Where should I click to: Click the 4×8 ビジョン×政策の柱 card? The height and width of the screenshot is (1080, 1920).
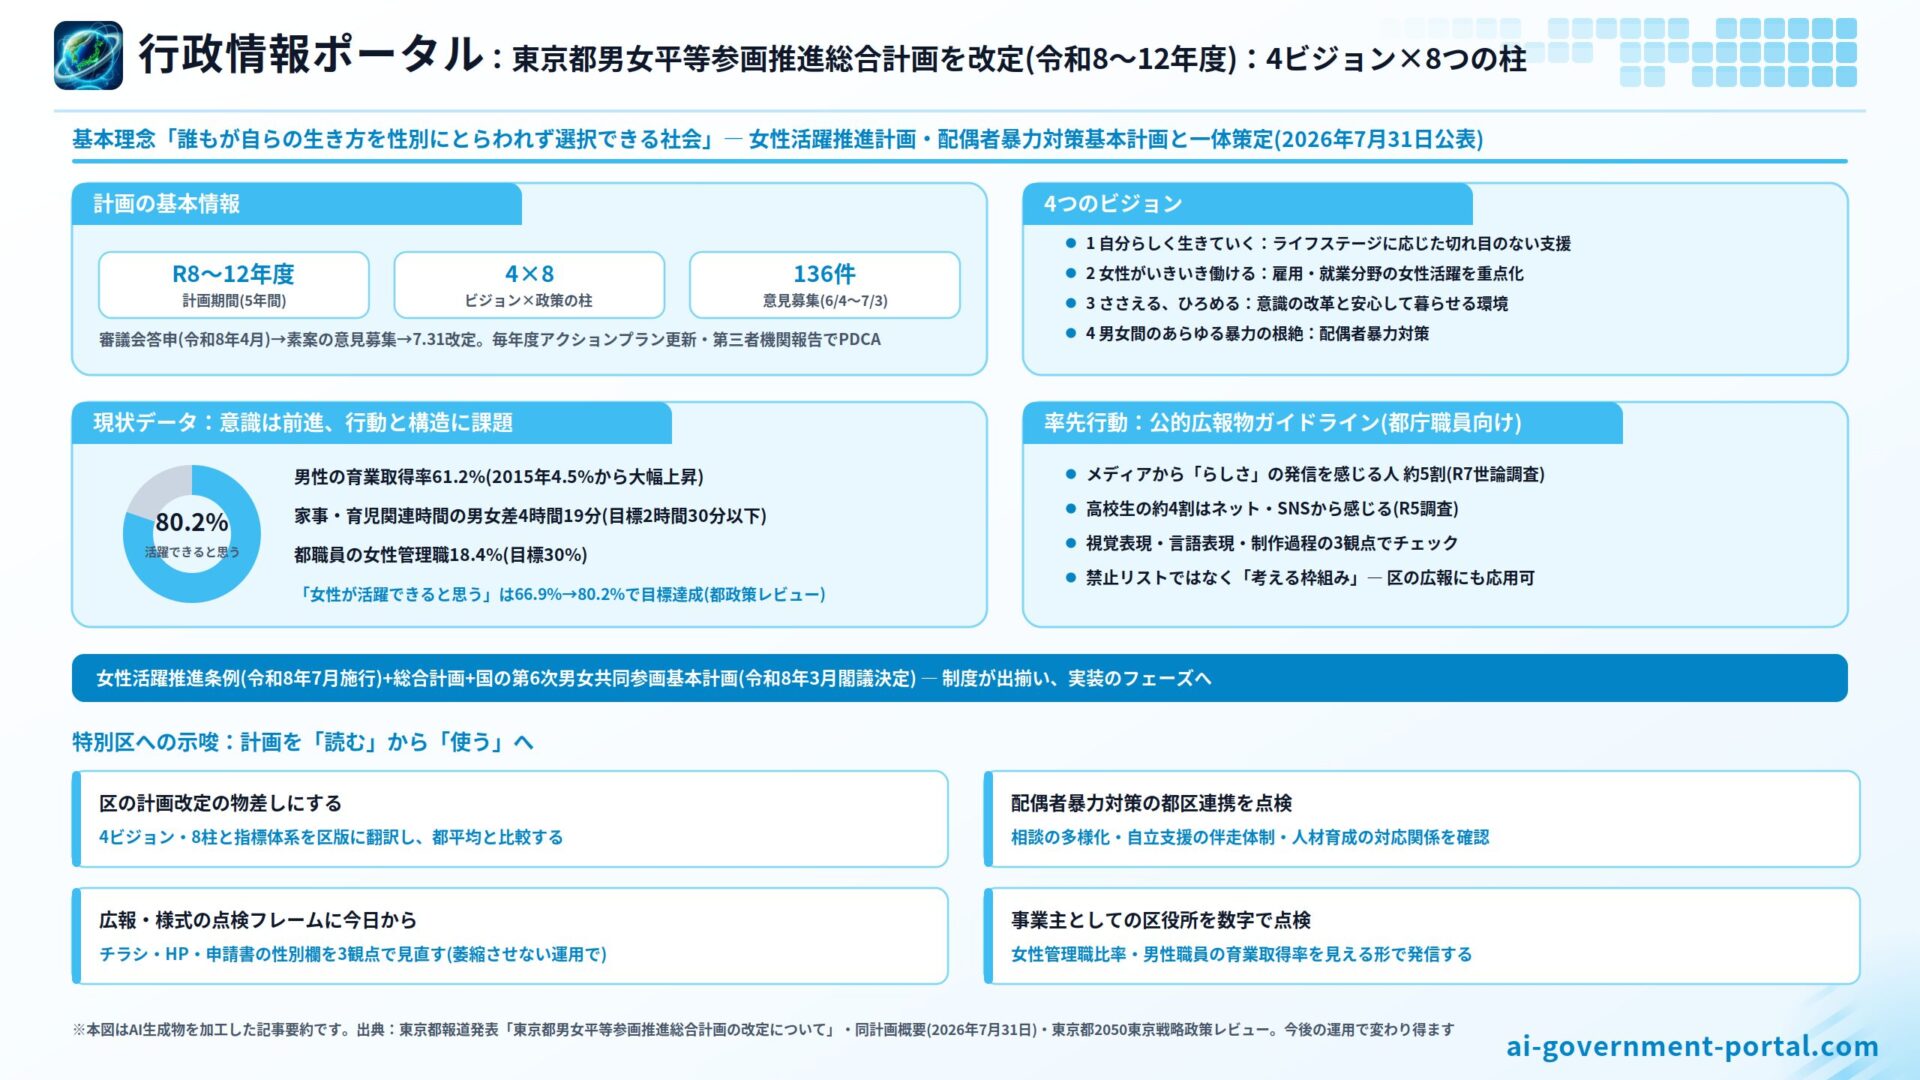pyautogui.click(x=529, y=285)
